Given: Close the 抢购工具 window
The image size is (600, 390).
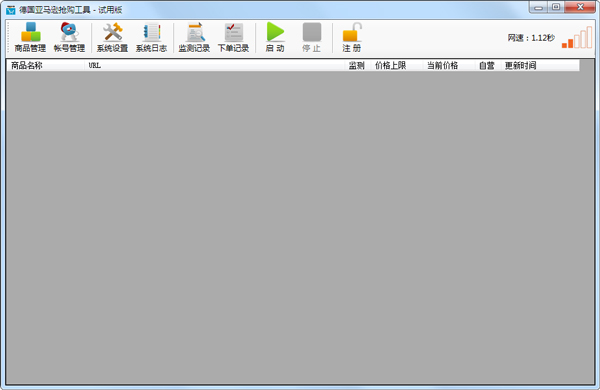Looking at the screenshot, I should [x=580, y=7].
